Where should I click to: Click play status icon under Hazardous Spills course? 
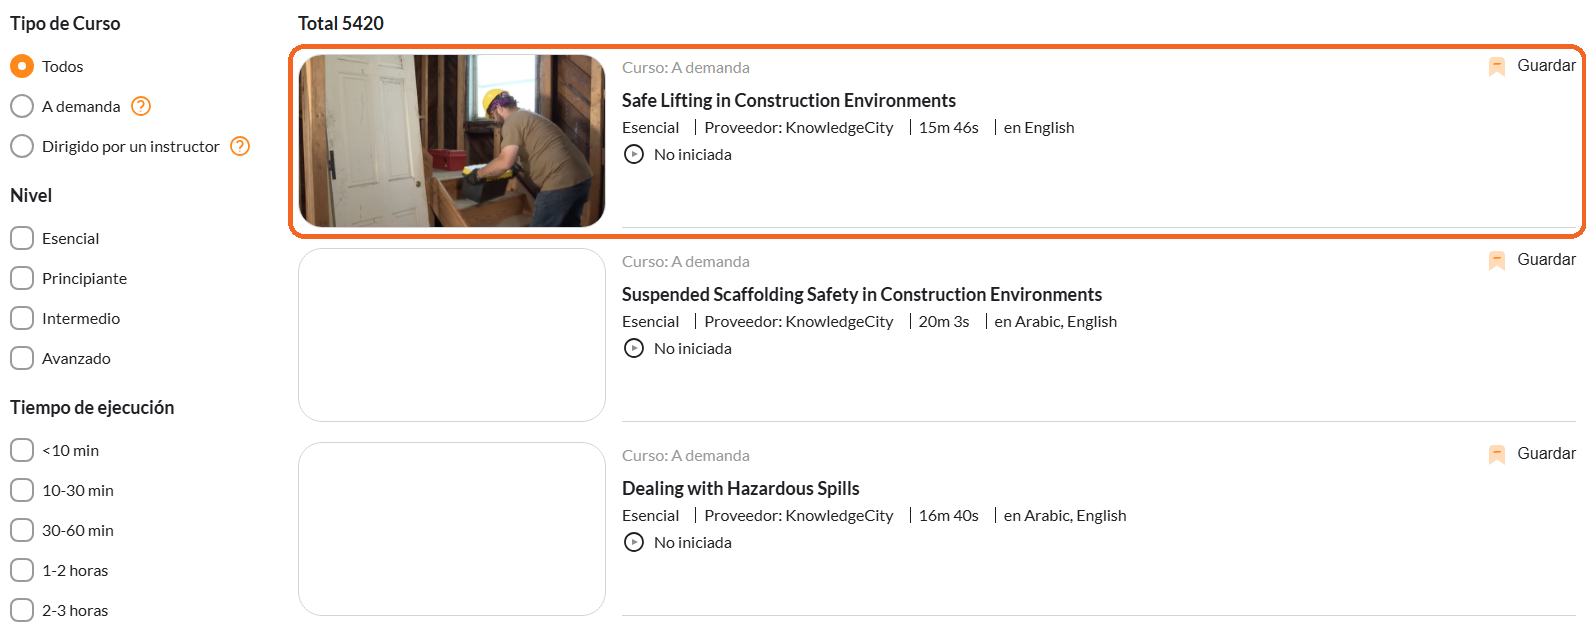point(634,542)
